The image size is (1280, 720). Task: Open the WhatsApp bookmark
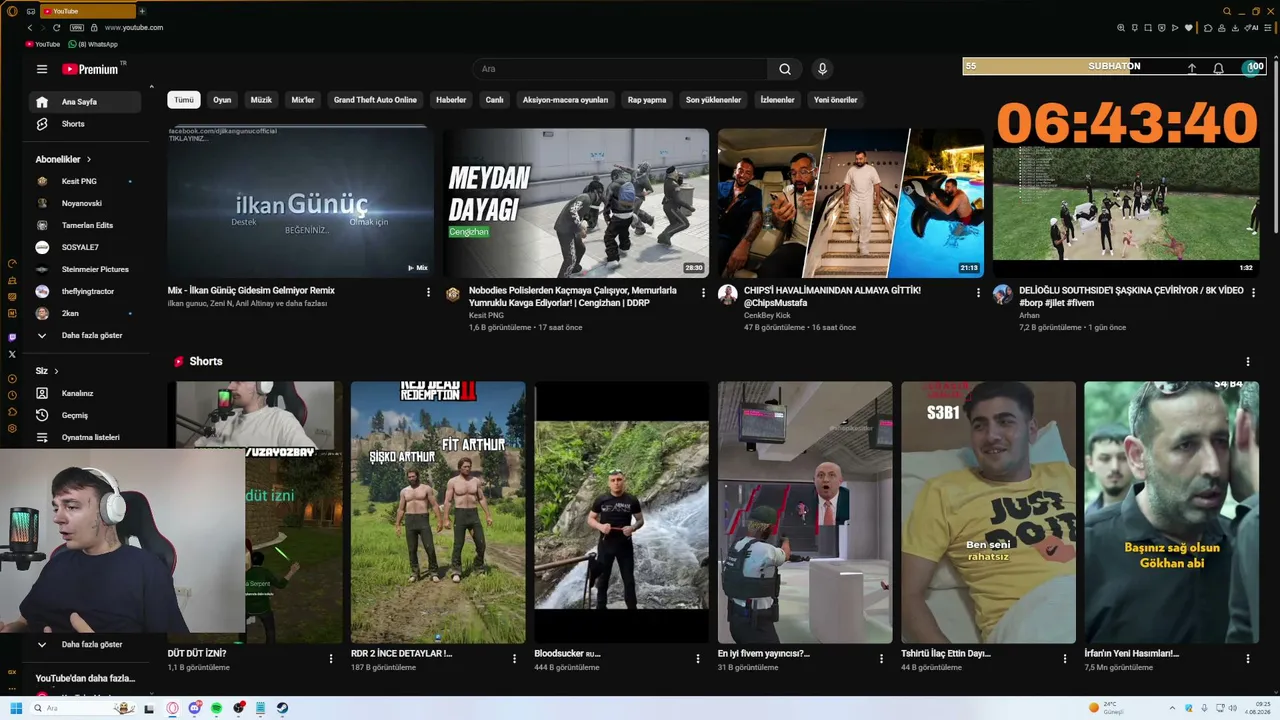click(x=93, y=44)
